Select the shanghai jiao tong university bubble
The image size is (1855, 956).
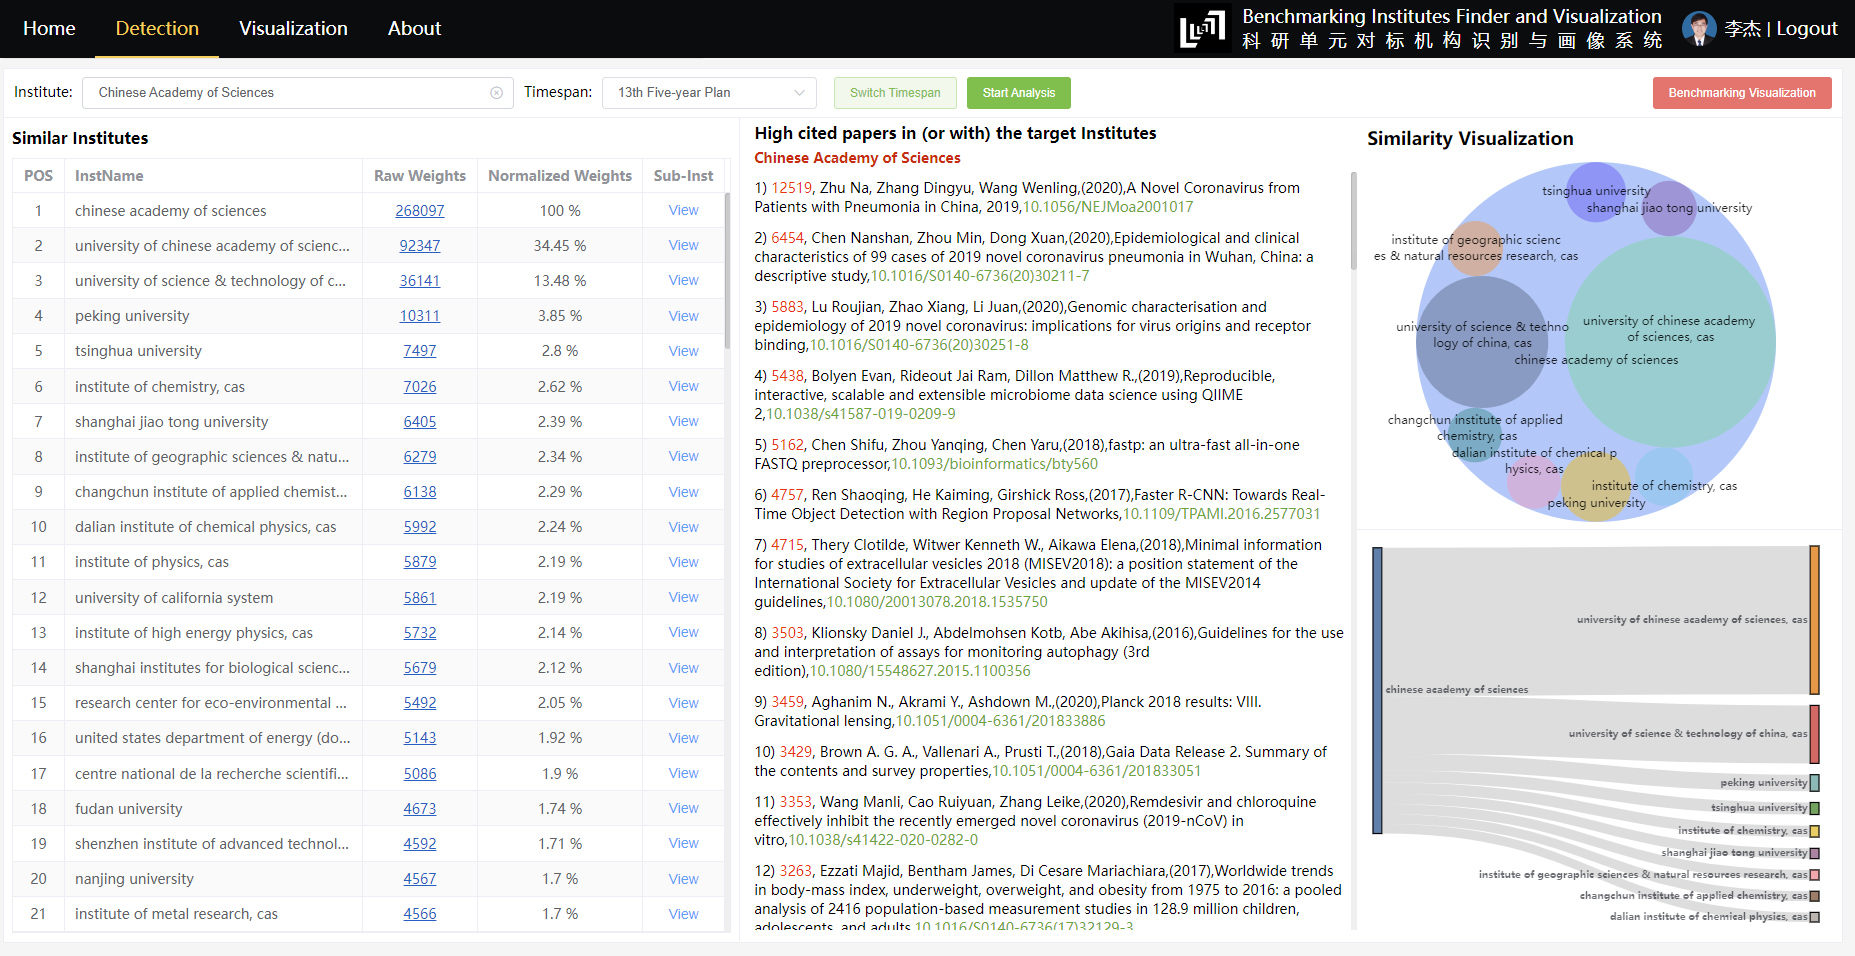point(1669,208)
